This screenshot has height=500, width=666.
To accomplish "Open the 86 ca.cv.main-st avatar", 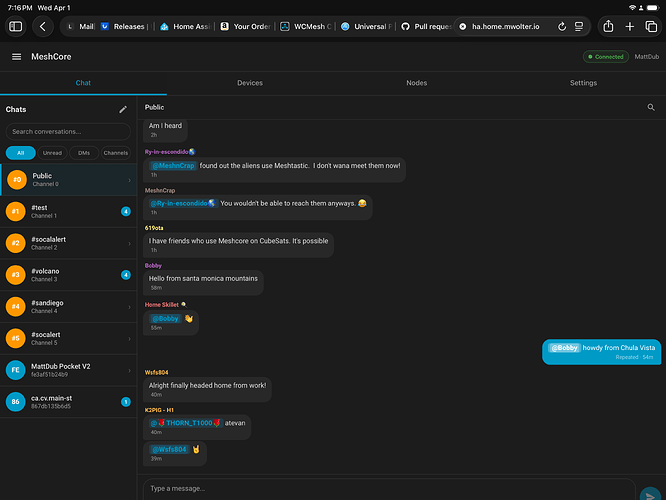I will click(15, 402).
